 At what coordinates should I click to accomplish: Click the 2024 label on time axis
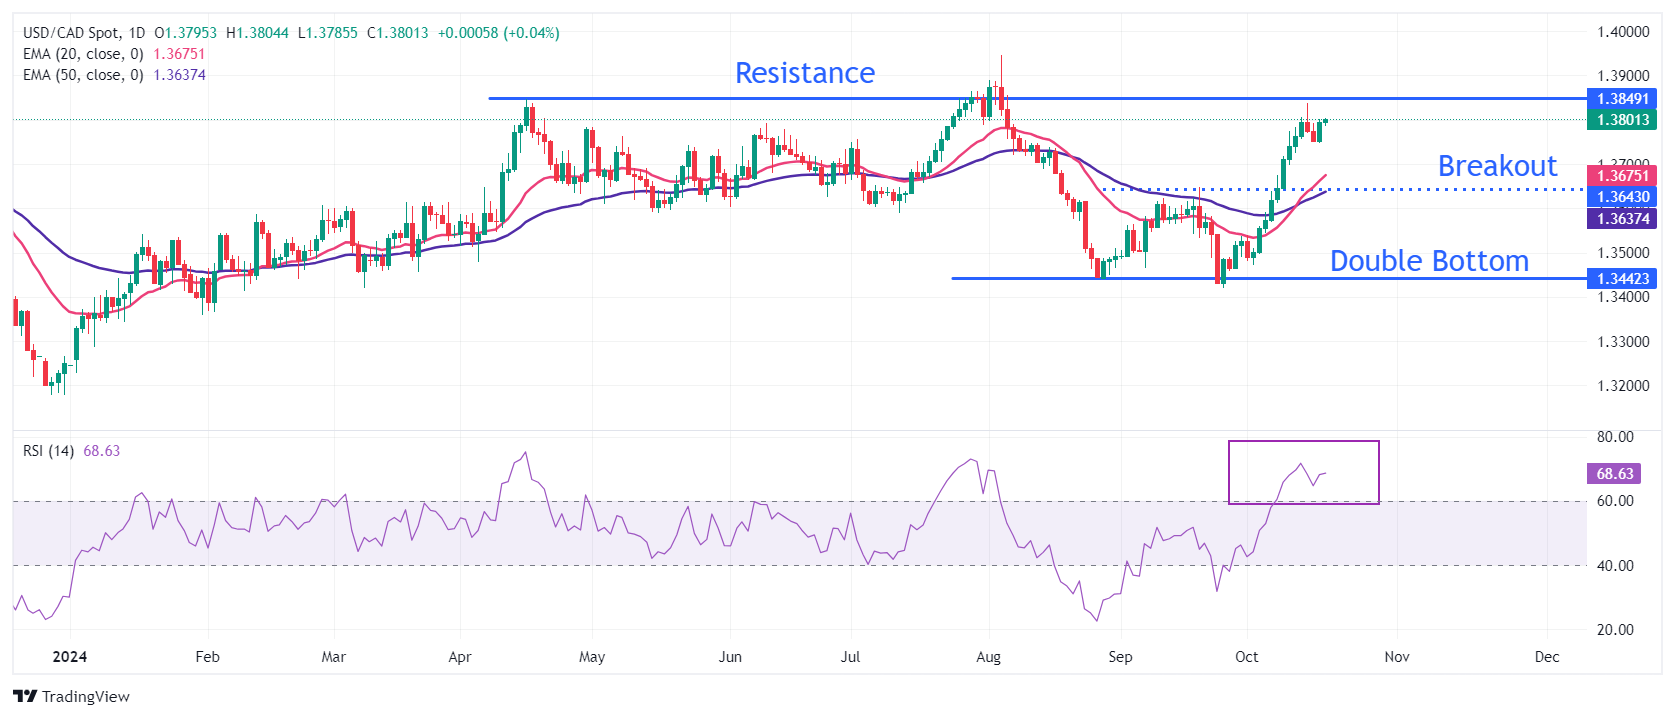[x=69, y=657]
